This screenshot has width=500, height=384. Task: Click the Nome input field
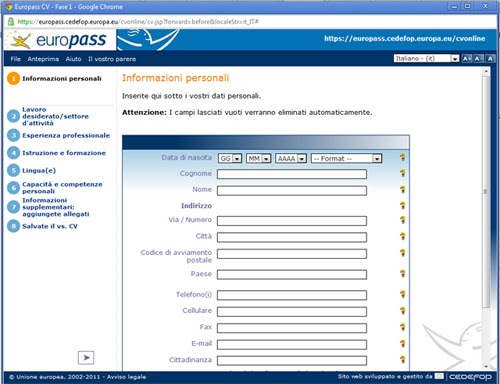click(292, 190)
